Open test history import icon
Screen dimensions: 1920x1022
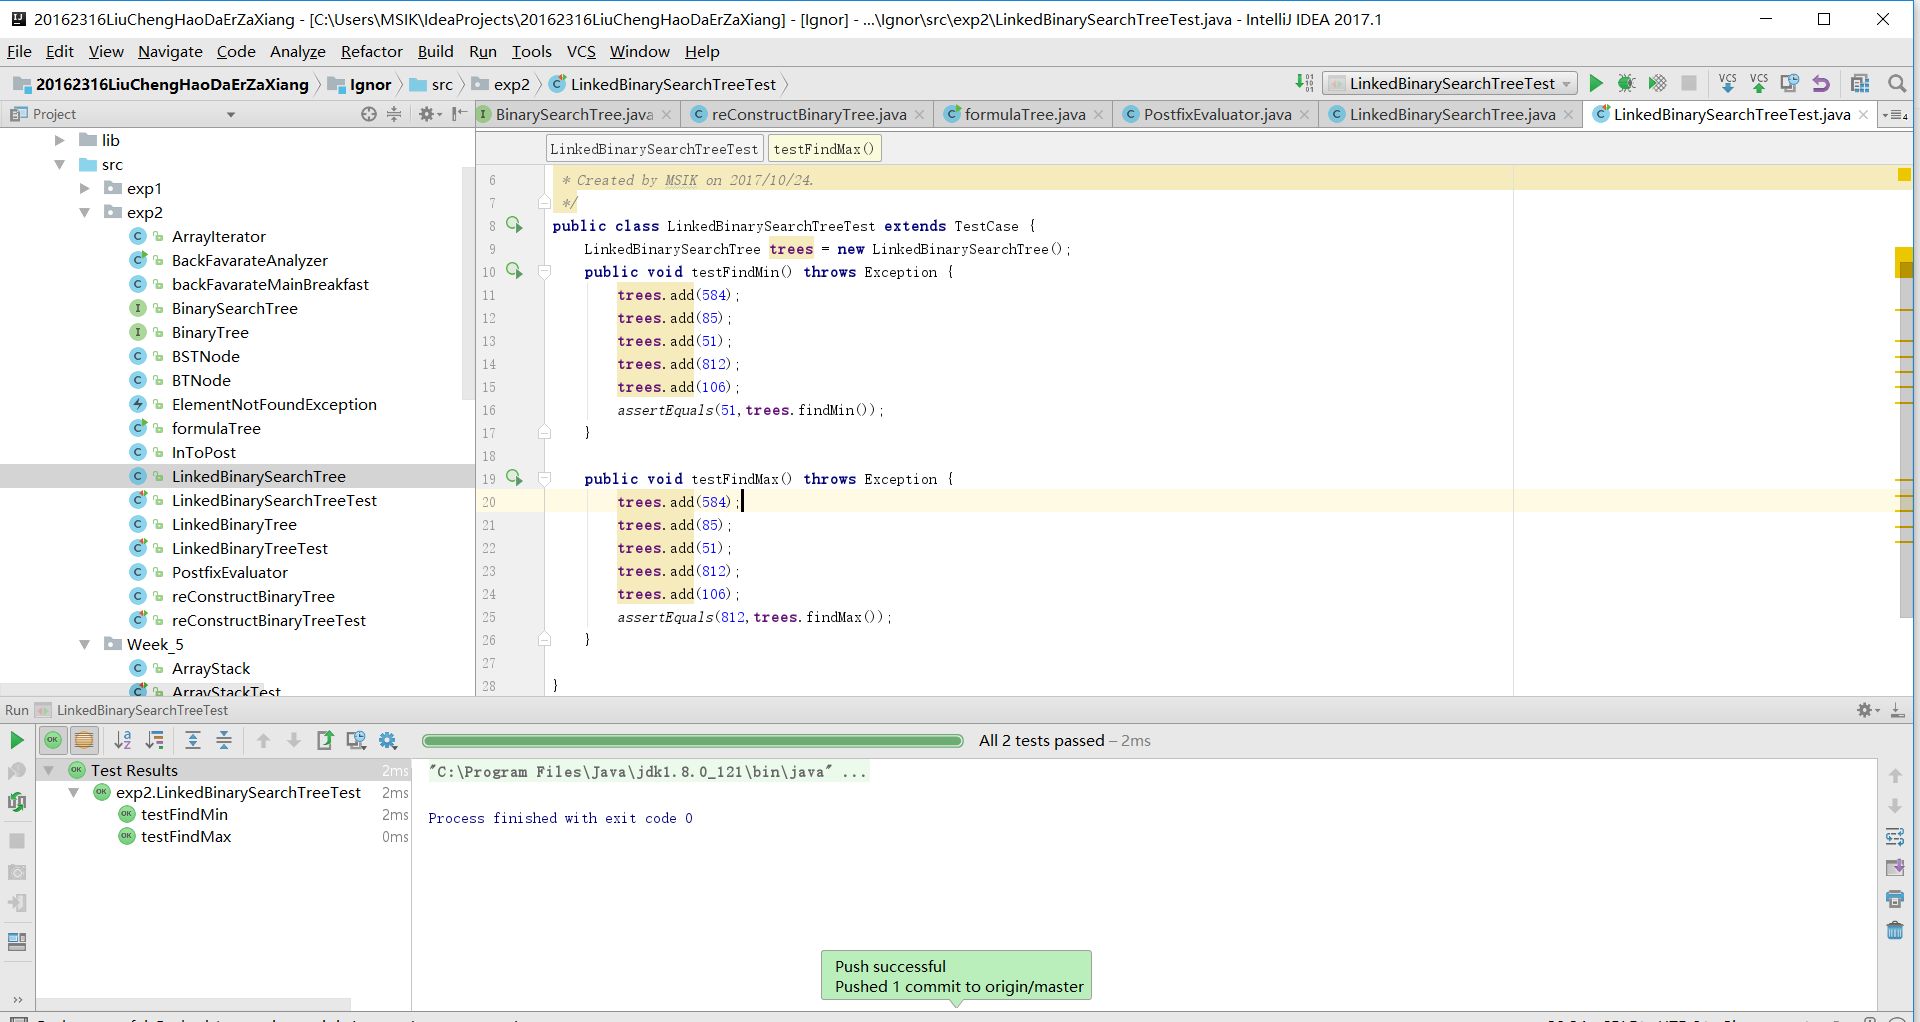tap(356, 740)
